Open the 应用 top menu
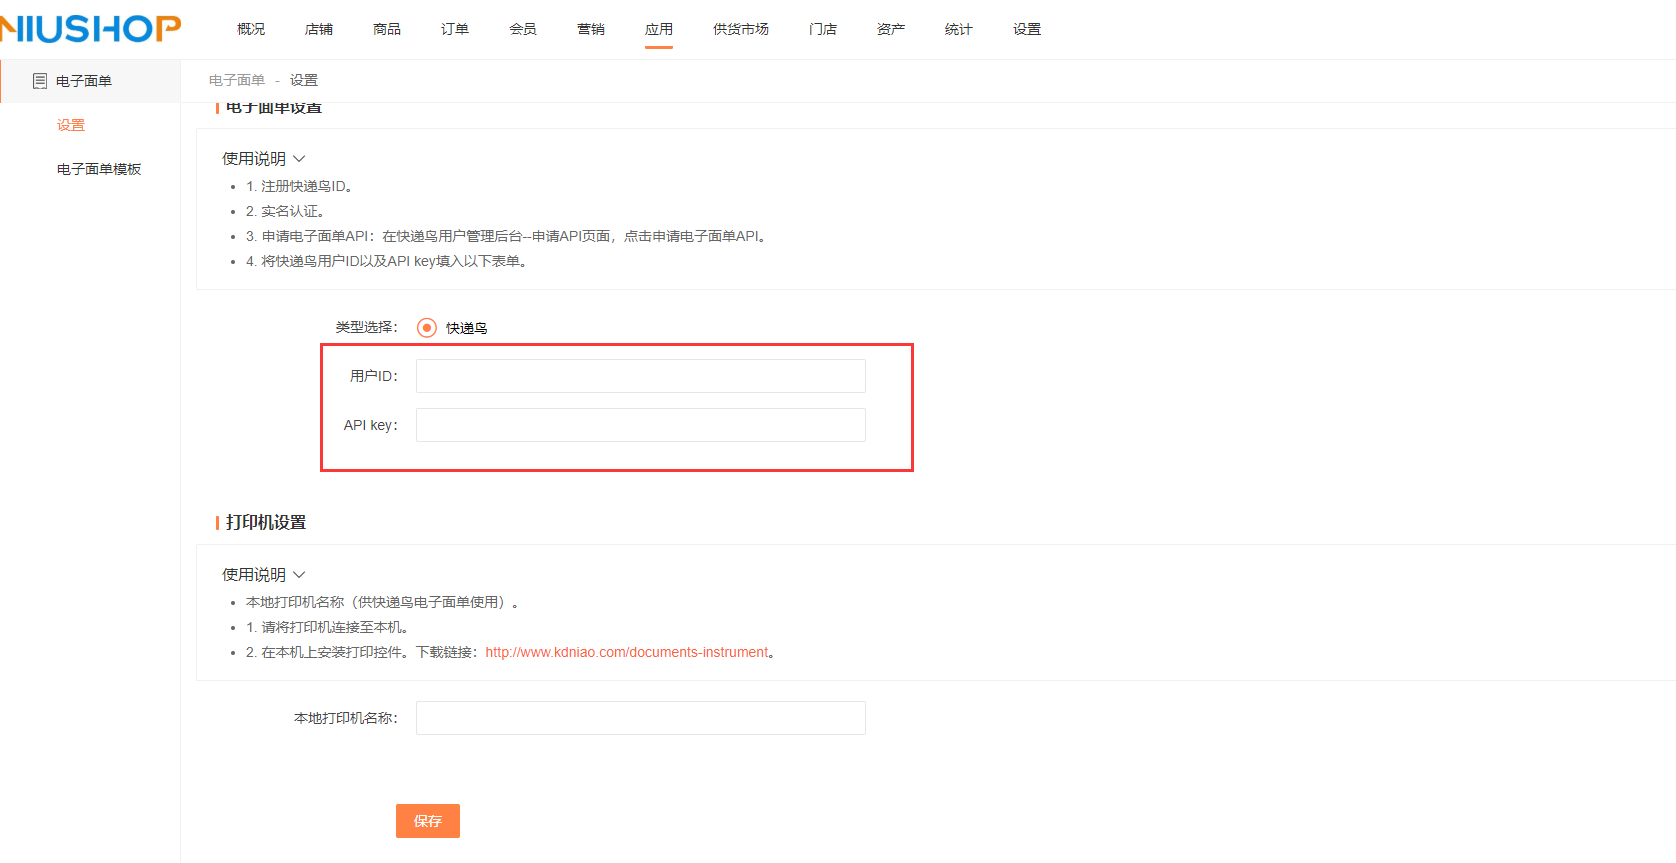1676x863 pixels. (x=659, y=30)
